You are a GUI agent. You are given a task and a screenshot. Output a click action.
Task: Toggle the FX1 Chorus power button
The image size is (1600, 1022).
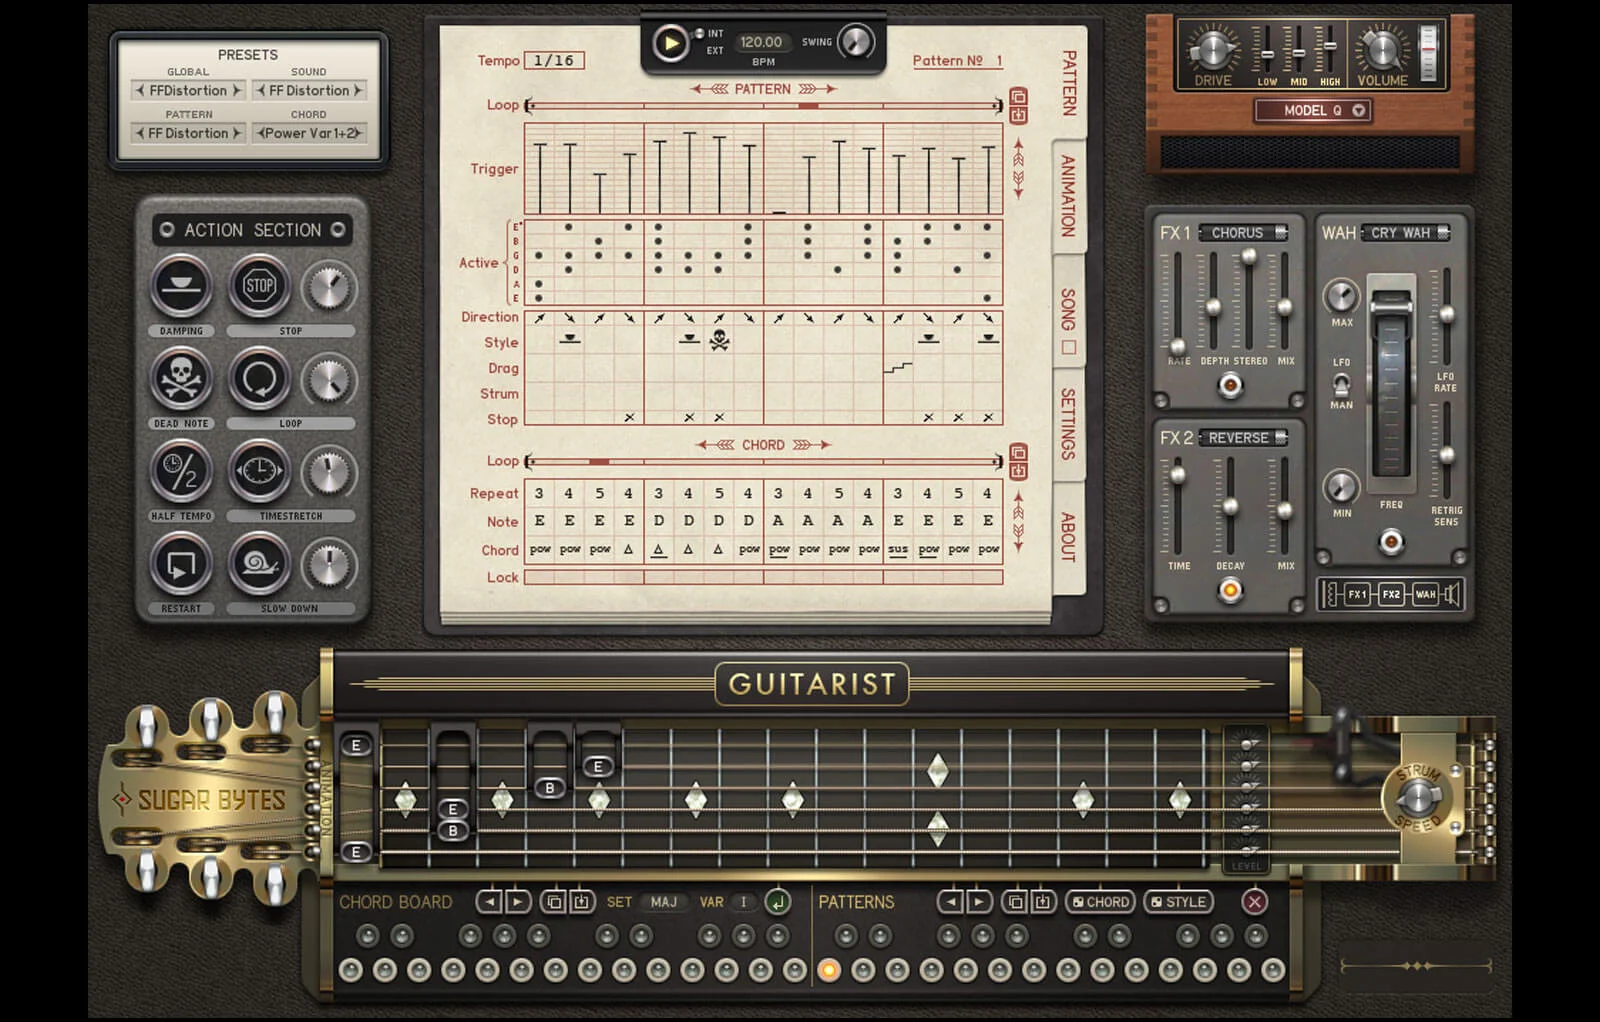click(x=1231, y=385)
